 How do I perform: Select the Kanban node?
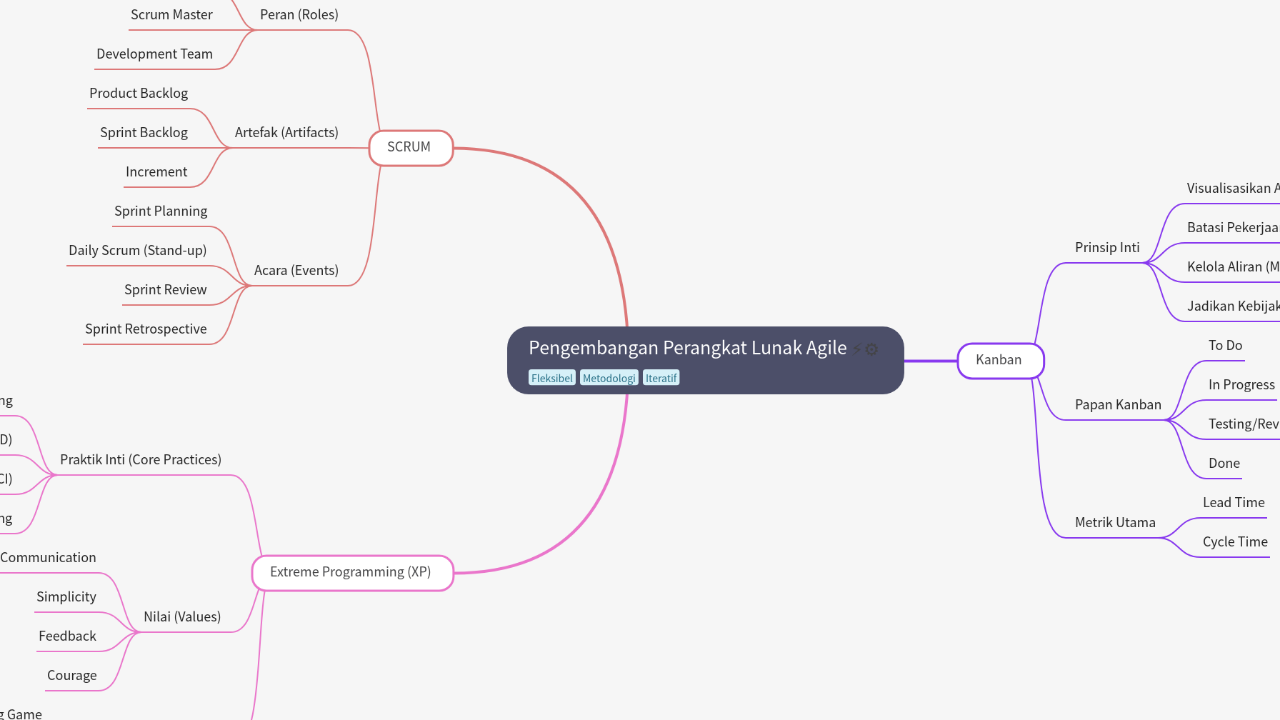click(x=999, y=360)
